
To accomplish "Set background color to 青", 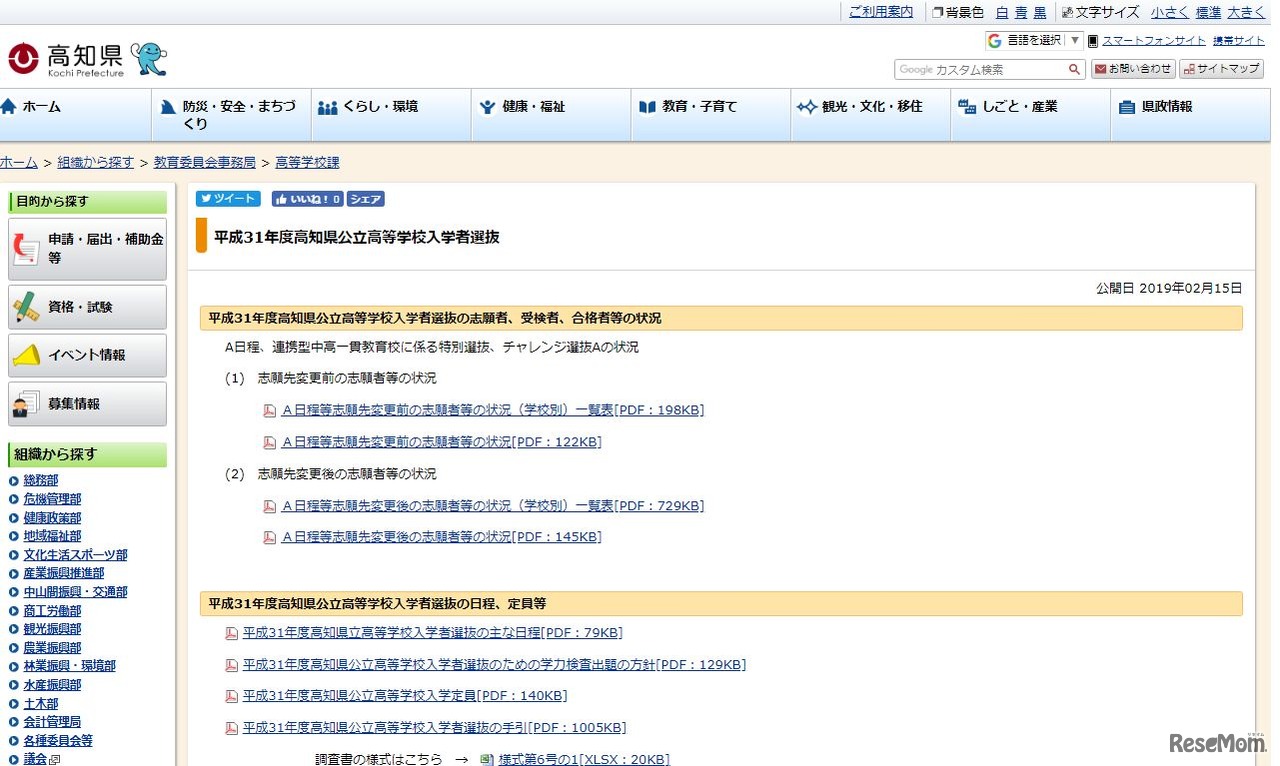I will (1021, 13).
